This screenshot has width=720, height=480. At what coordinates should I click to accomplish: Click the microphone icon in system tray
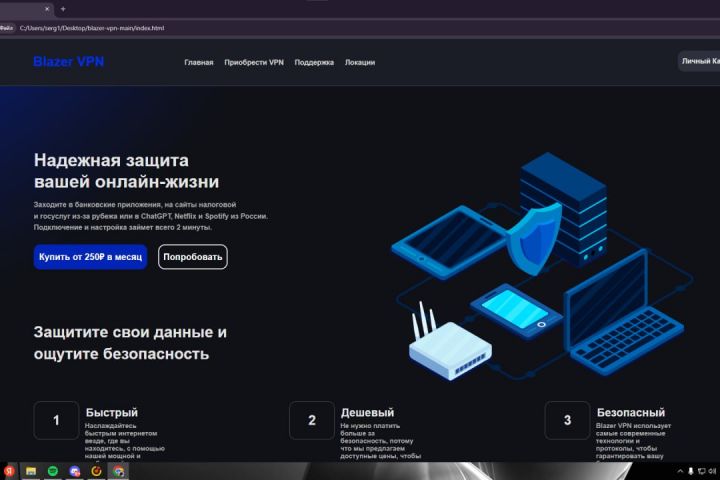(x=691, y=471)
